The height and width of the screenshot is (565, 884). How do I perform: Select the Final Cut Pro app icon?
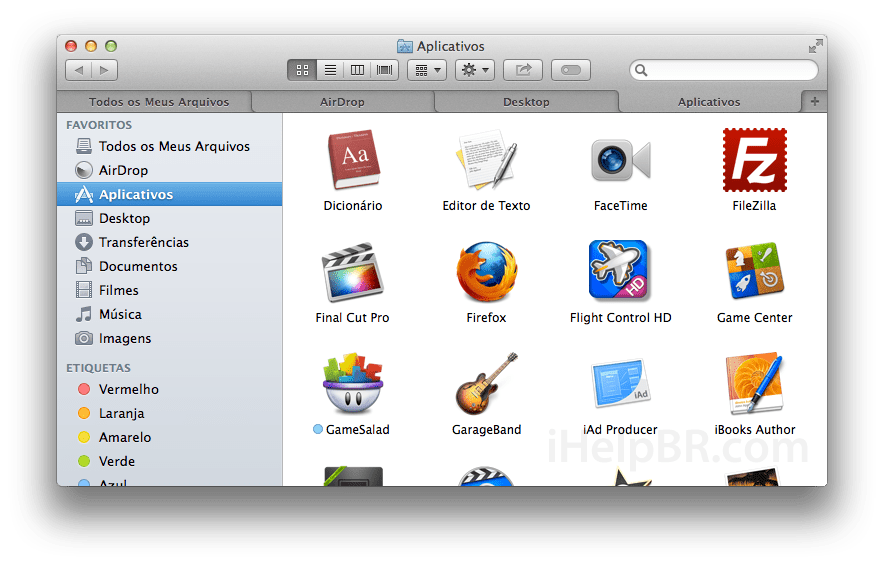(352, 272)
